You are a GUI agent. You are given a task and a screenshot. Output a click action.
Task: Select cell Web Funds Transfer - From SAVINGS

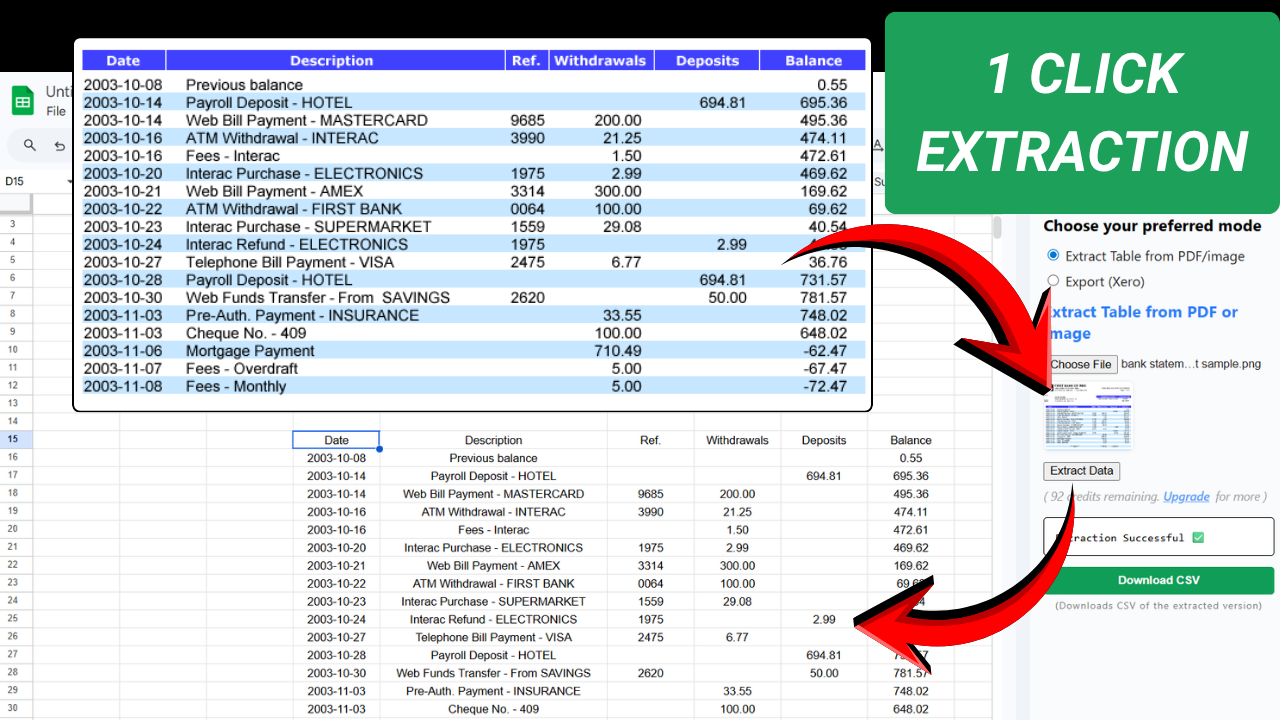tap(493, 674)
